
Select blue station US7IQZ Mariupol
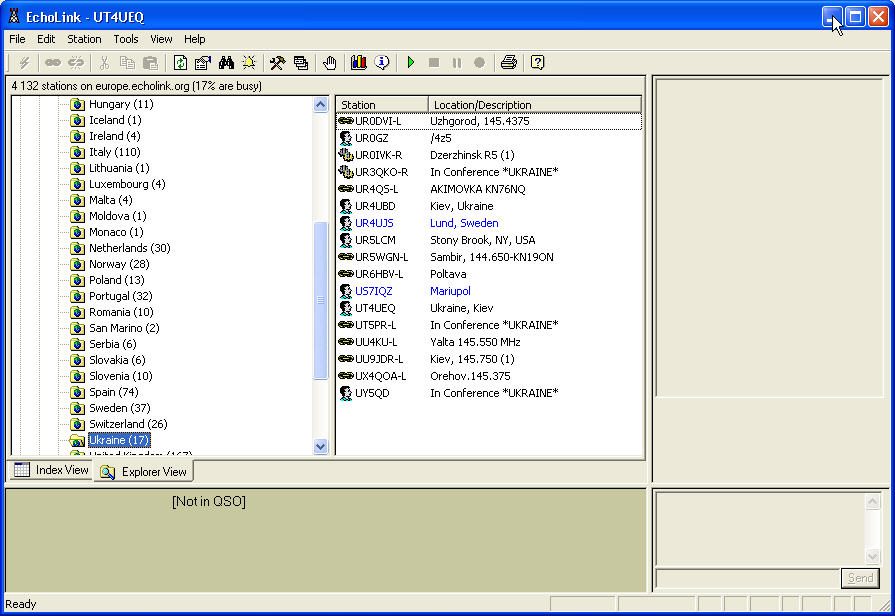point(489,291)
